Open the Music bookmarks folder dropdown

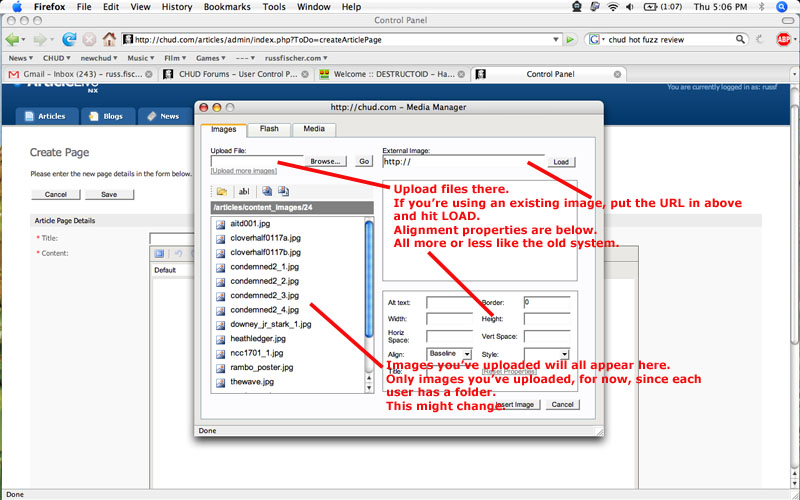(140, 58)
